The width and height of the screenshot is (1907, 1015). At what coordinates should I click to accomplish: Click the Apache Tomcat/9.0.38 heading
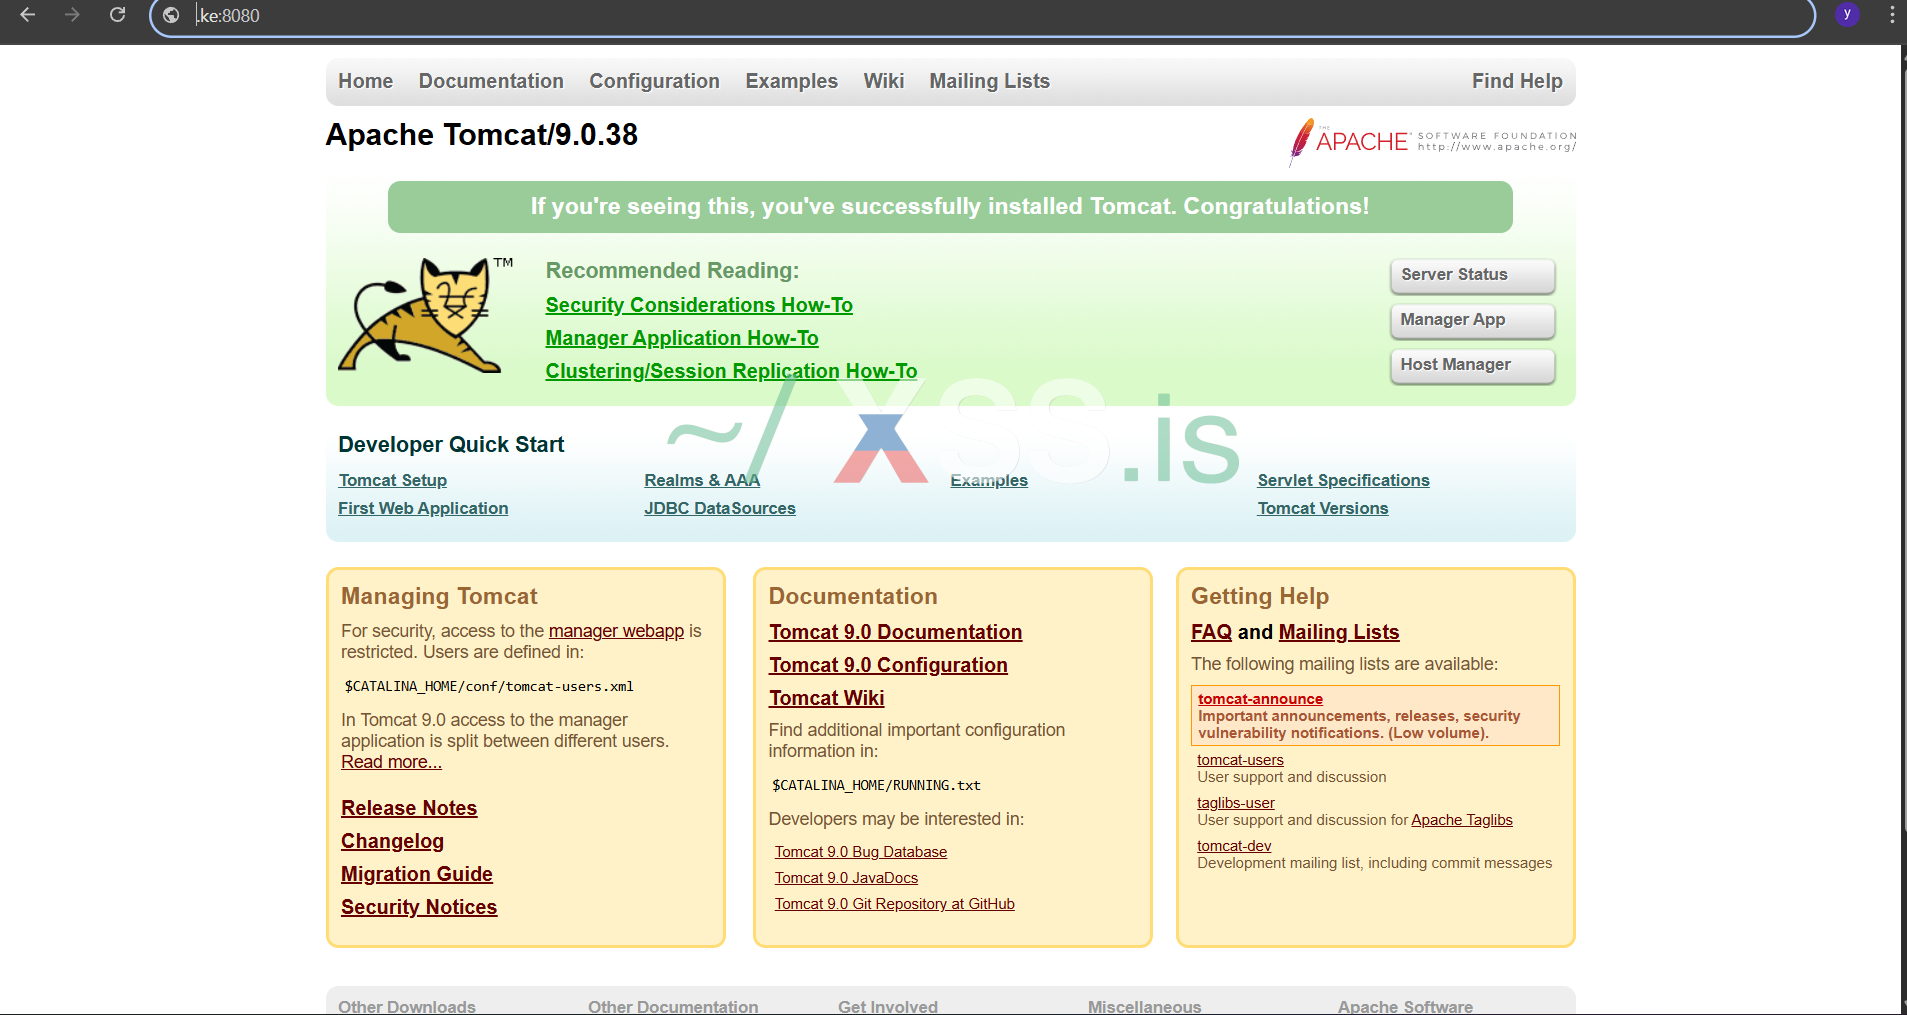pyautogui.click(x=481, y=135)
